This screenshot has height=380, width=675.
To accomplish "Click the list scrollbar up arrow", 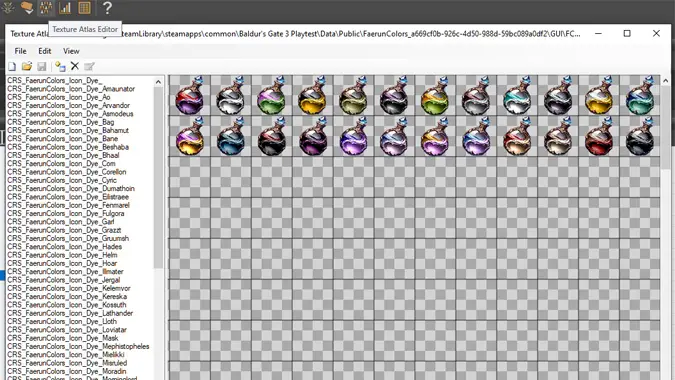I will (x=158, y=82).
